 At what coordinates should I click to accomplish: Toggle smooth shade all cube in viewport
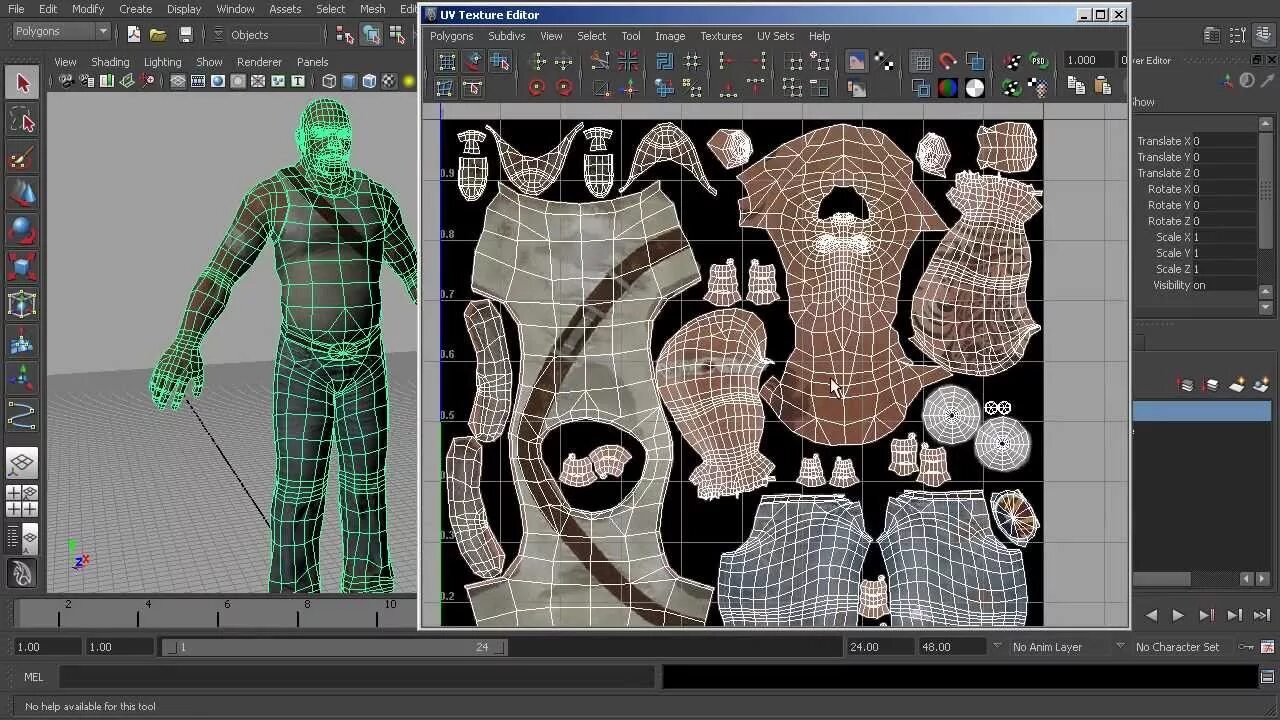349,82
